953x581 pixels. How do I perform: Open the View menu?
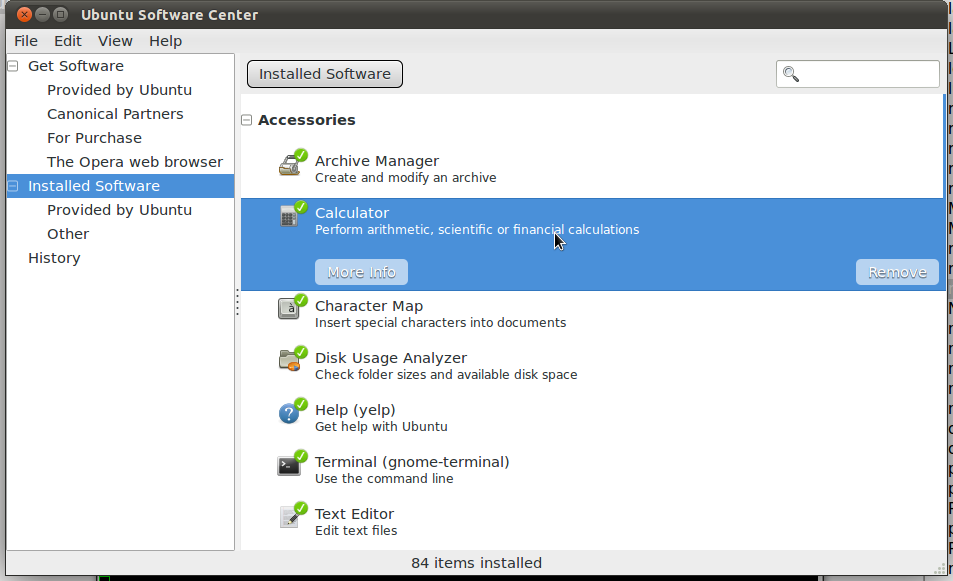point(115,41)
